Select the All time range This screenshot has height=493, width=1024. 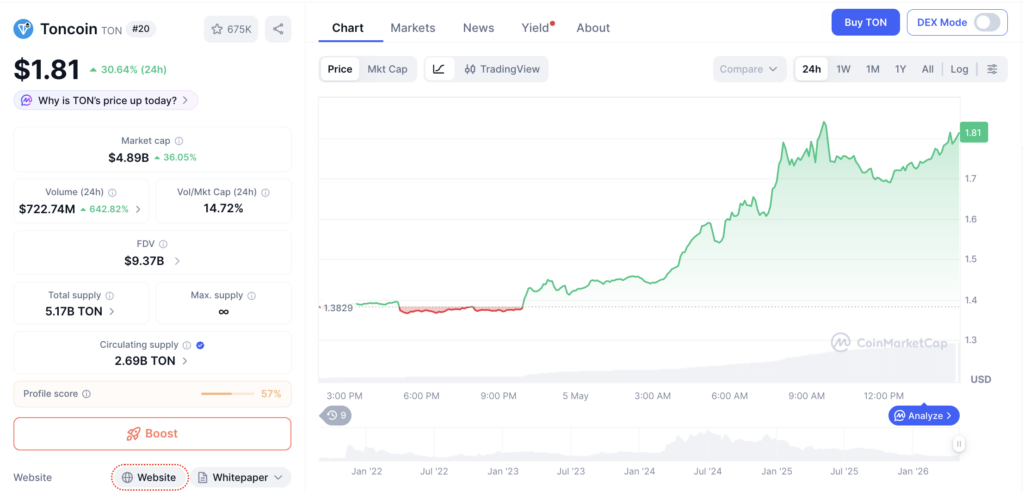pyautogui.click(x=927, y=69)
